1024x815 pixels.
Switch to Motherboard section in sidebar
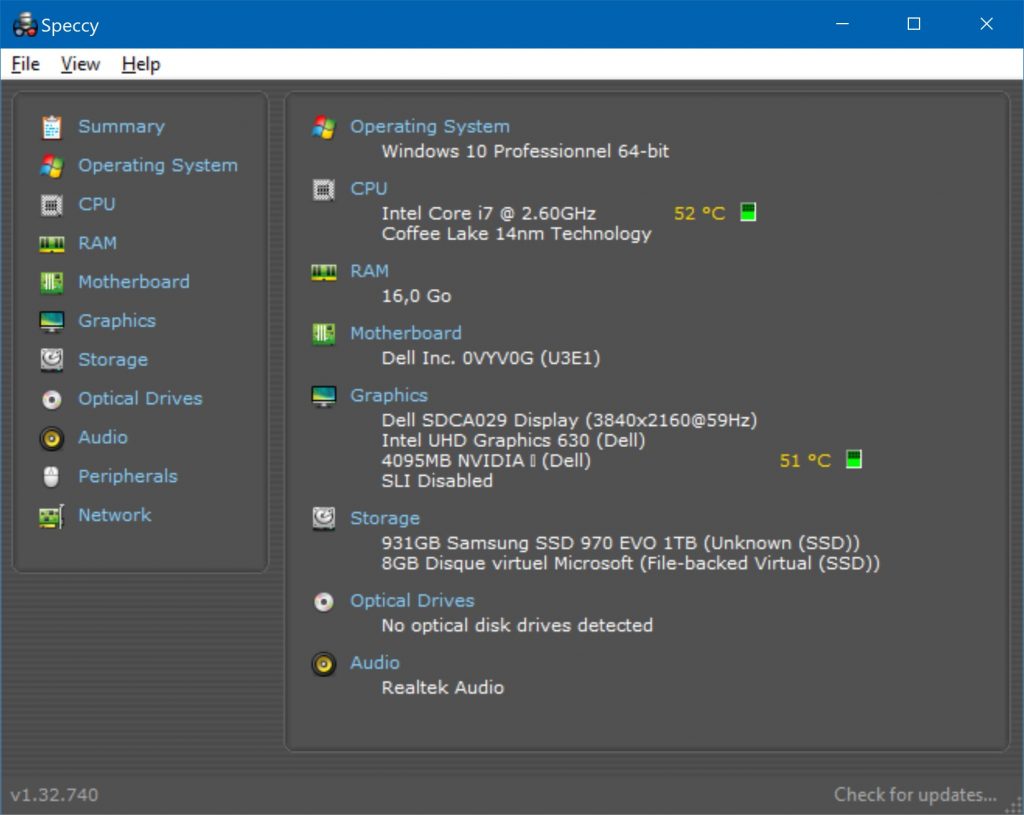click(x=134, y=282)
